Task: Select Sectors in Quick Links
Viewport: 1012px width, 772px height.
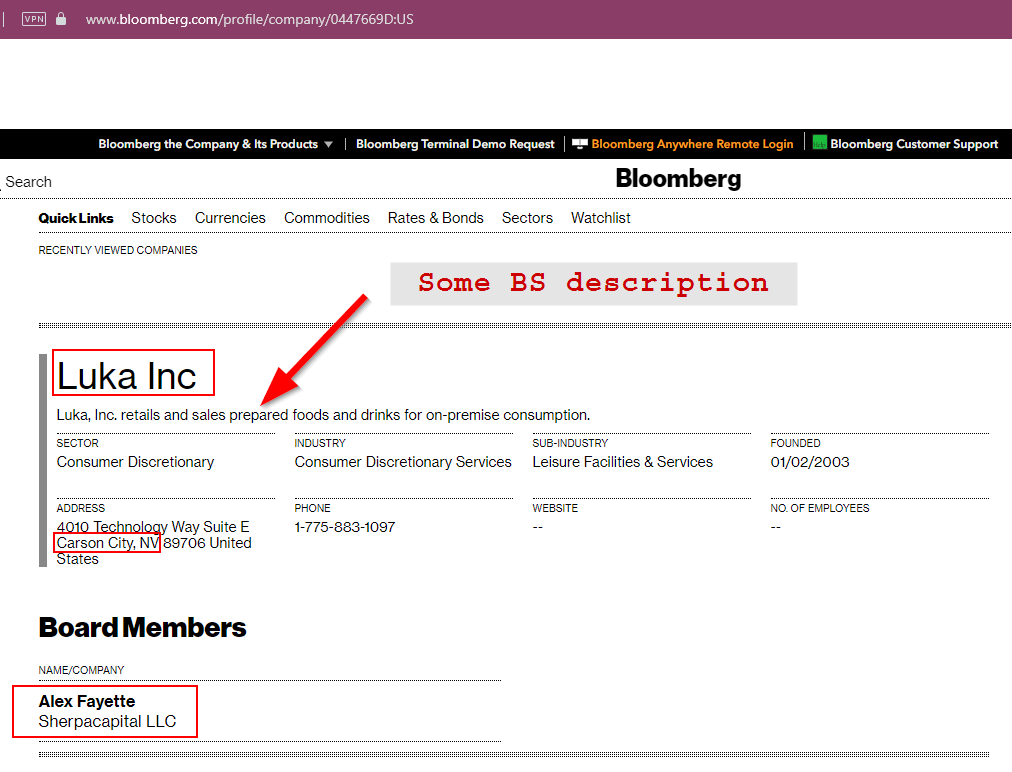Action: point(527,218)
